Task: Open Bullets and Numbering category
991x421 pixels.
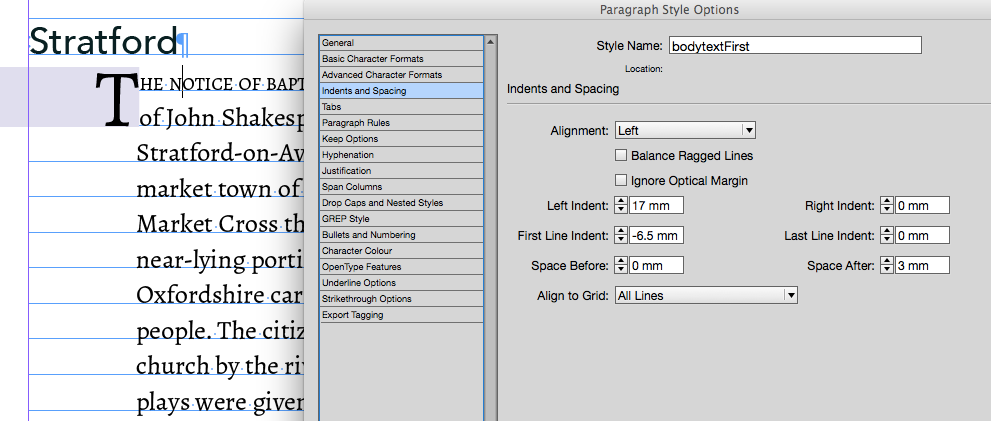Action: [402, 235]
